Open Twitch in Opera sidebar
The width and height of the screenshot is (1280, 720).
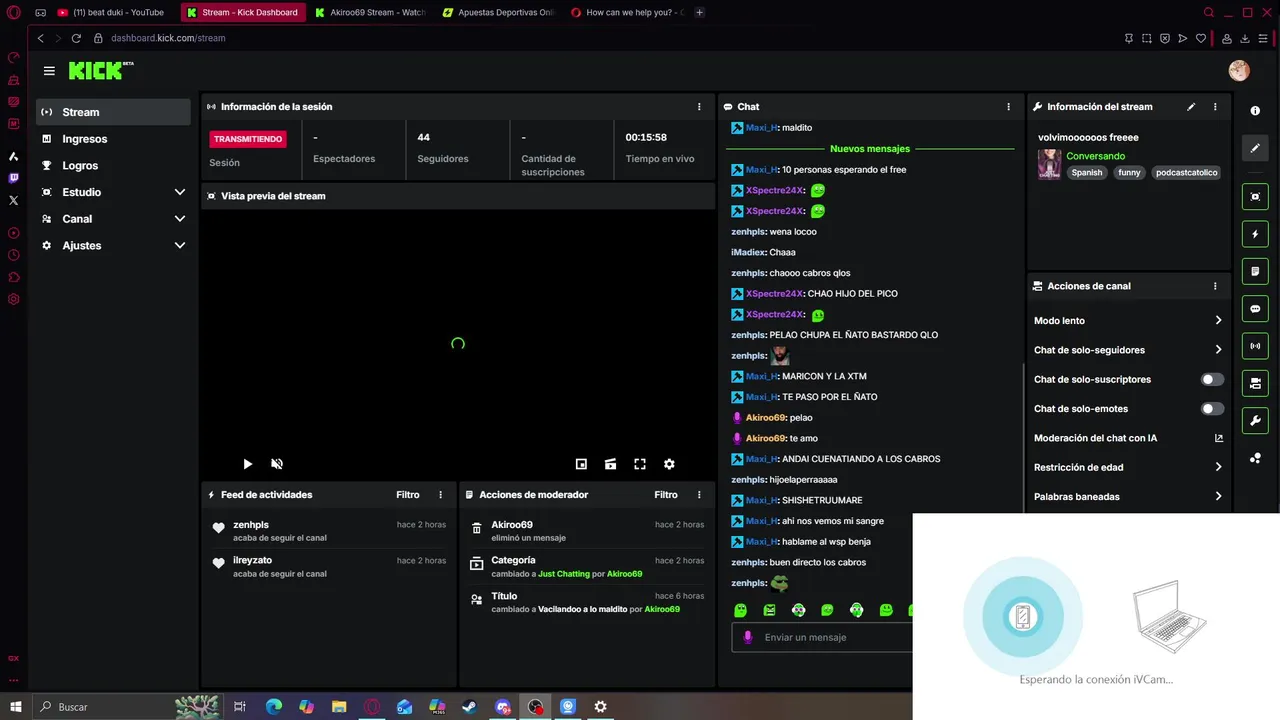[13, 178]
